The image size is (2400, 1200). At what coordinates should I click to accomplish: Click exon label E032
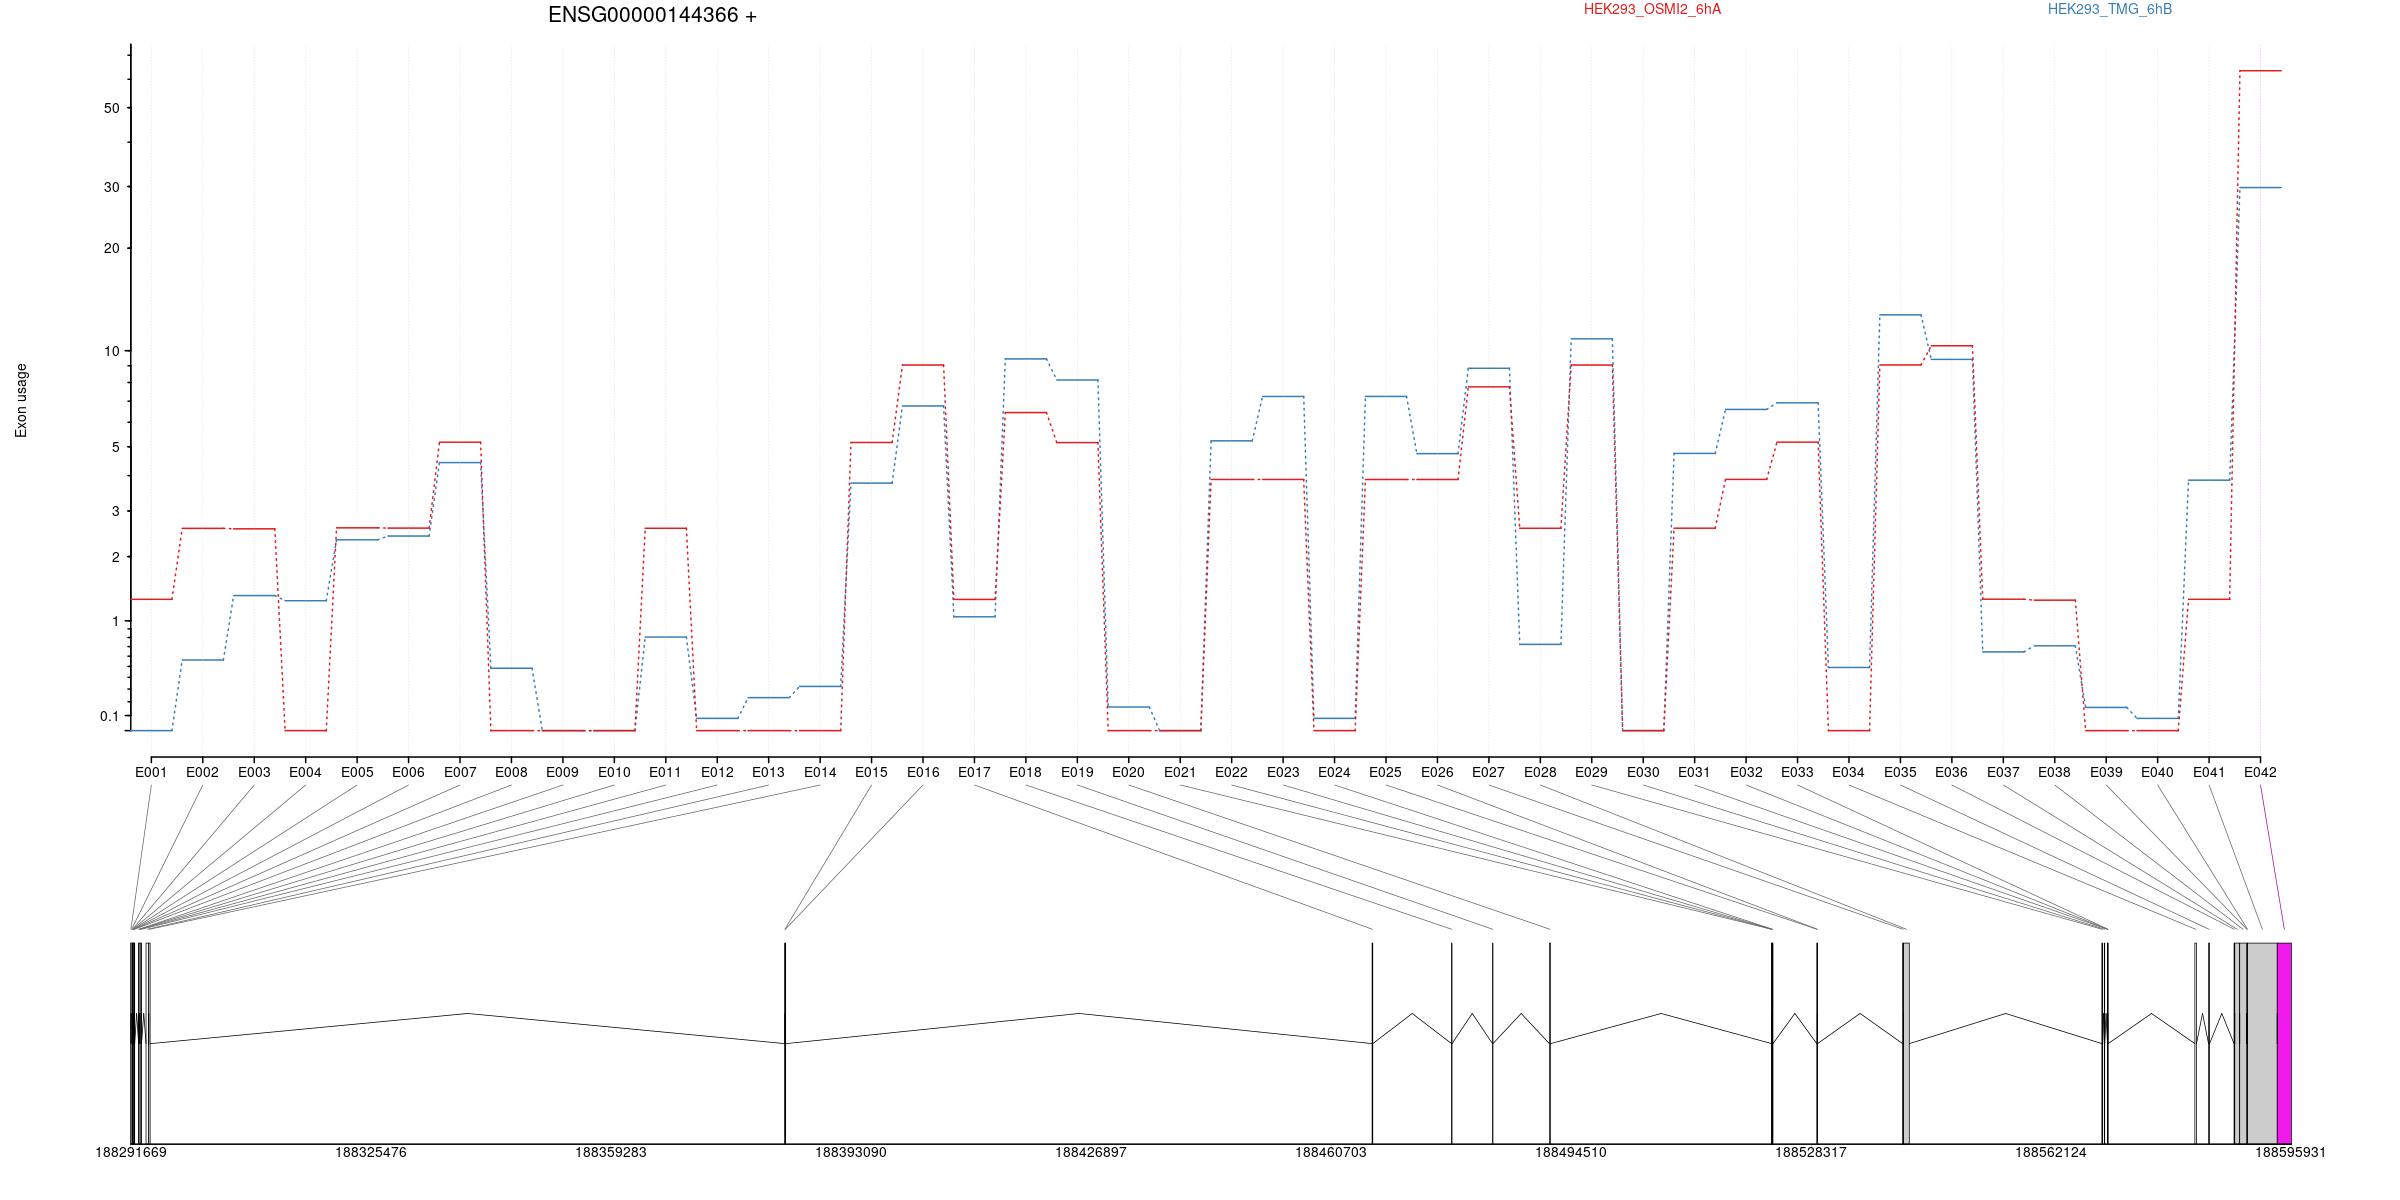1746,772
